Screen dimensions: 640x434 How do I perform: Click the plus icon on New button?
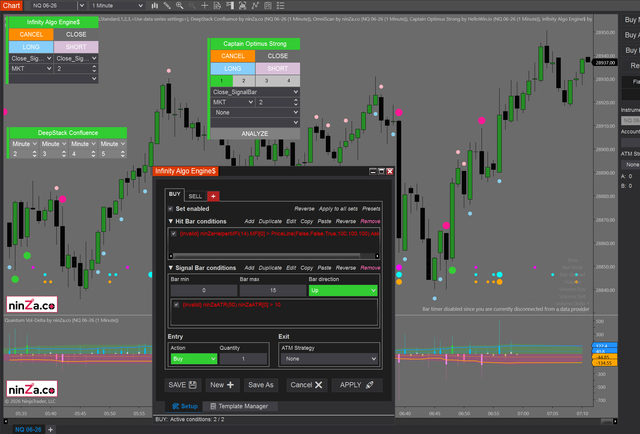231,385
